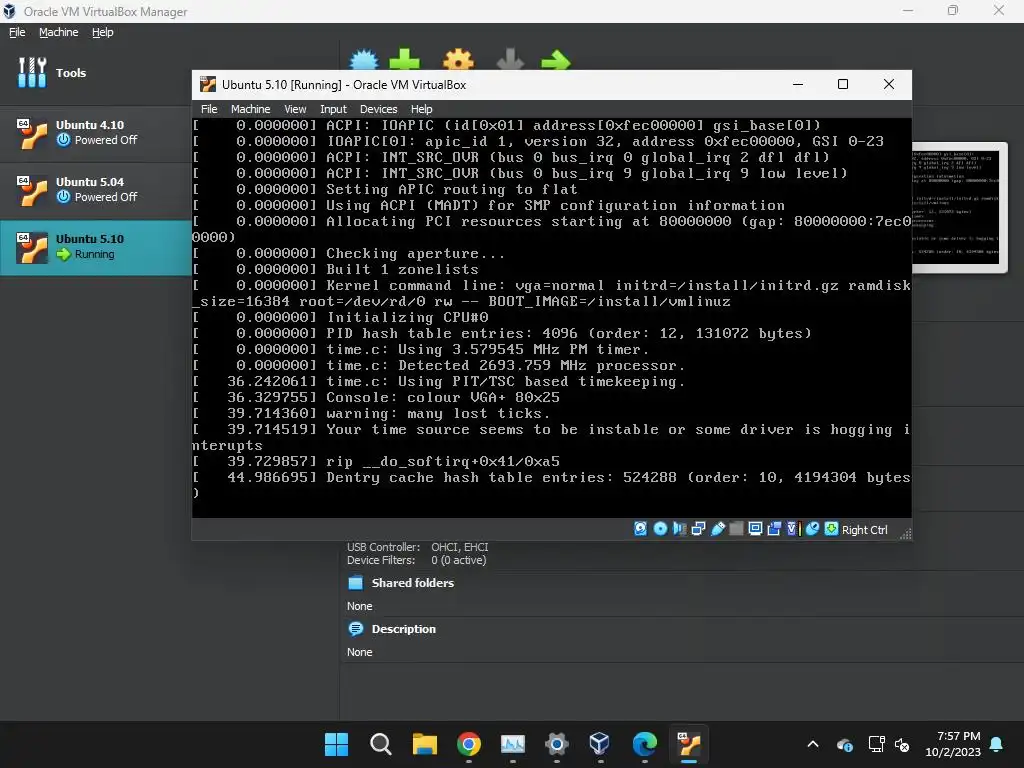Click the gray shared folders status icon
The height and width of the screenshot is (768, 1024).
point(736,529)
